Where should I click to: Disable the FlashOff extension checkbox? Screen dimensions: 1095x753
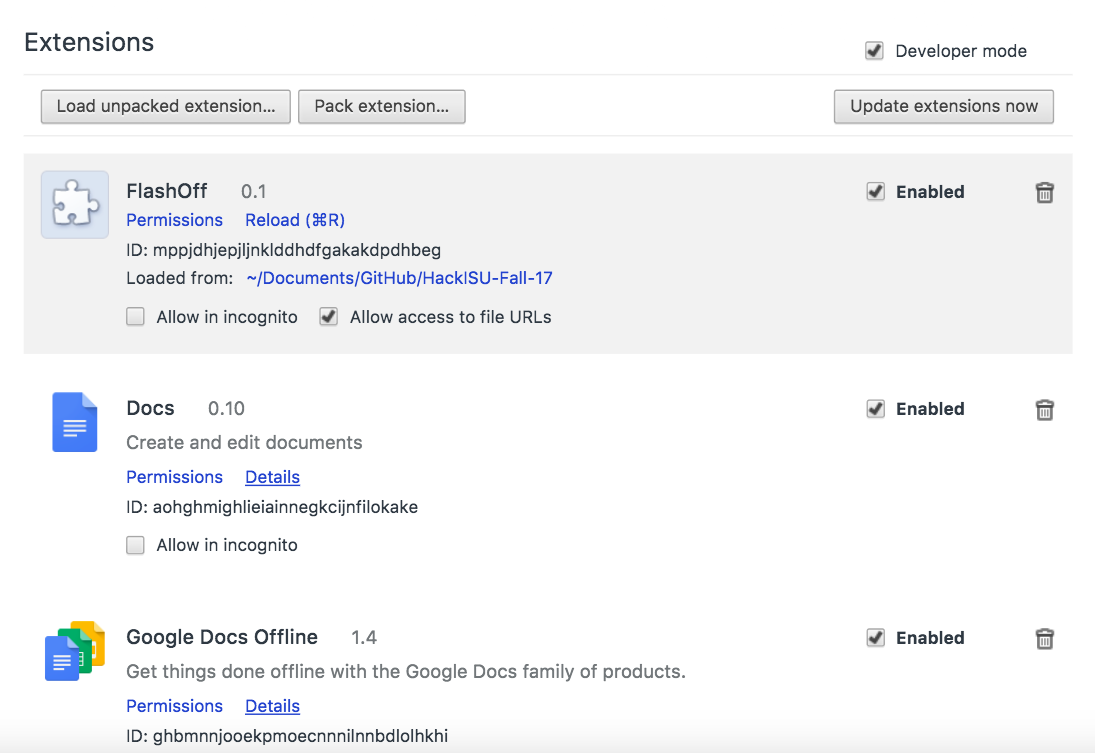coord(876,192)
